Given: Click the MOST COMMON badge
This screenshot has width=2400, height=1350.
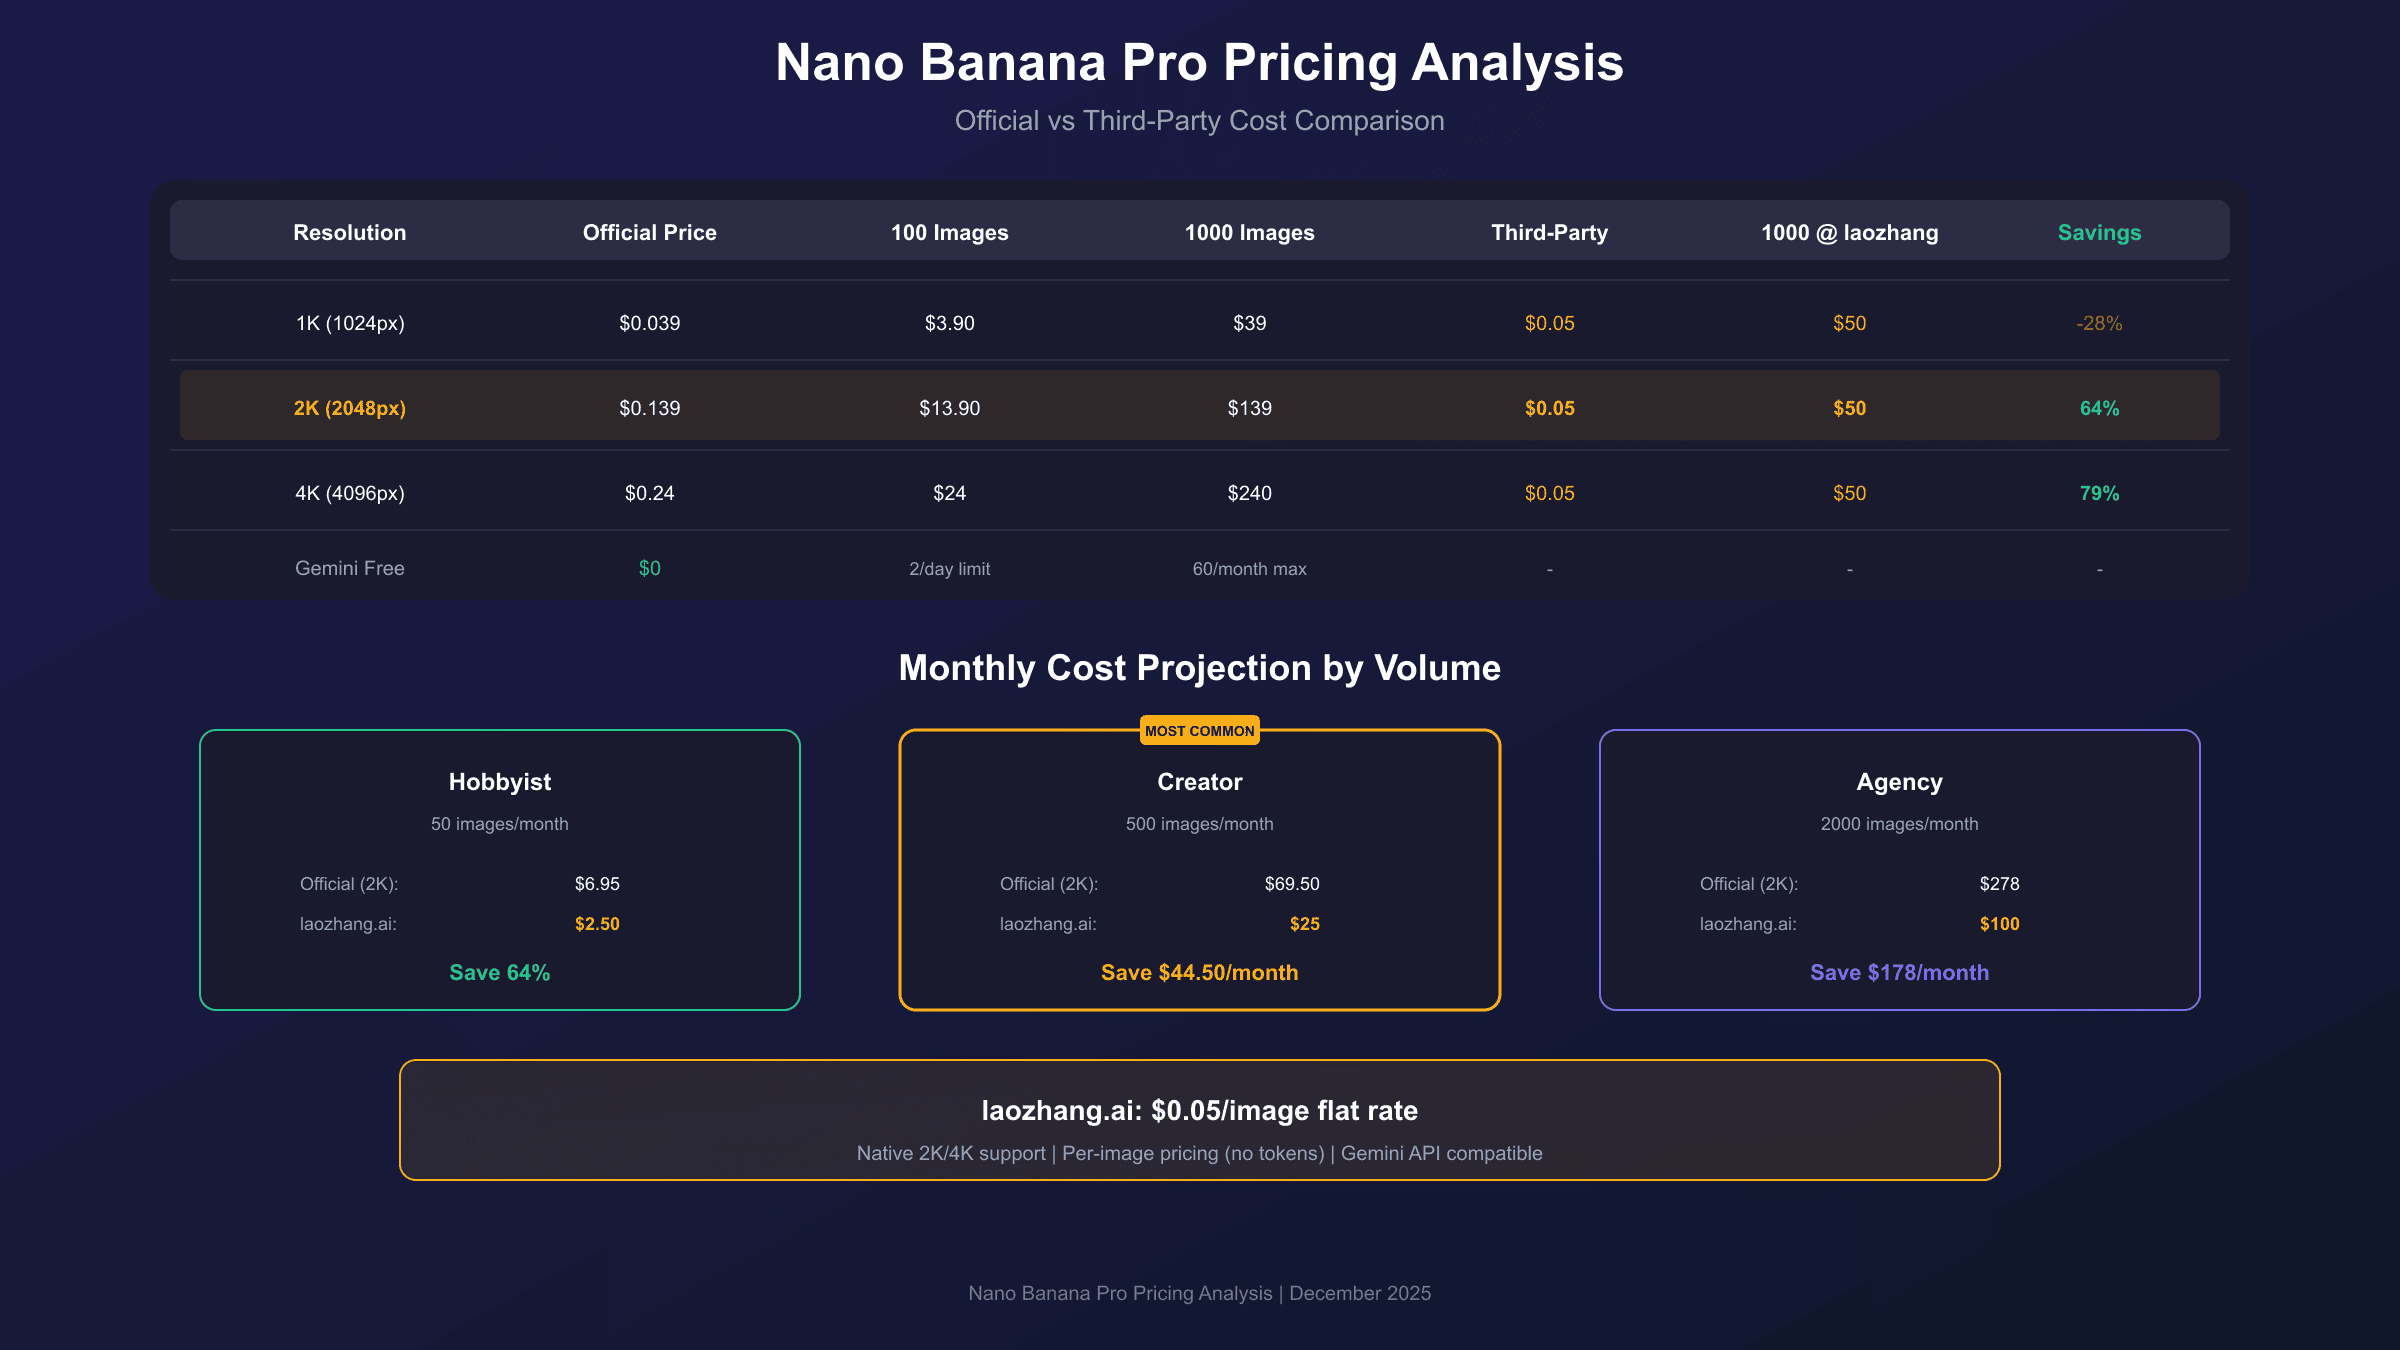Looking at the screenshot, I should (1199, 731).
